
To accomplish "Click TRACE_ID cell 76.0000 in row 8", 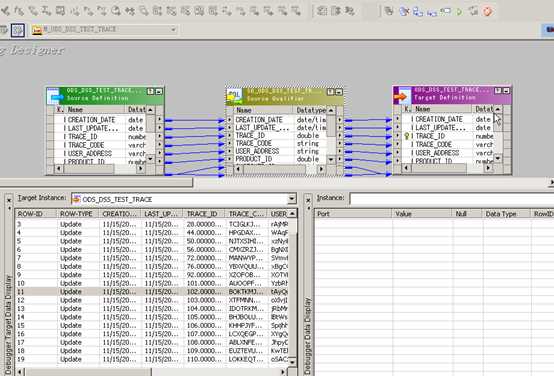I will tap(204, 266).
